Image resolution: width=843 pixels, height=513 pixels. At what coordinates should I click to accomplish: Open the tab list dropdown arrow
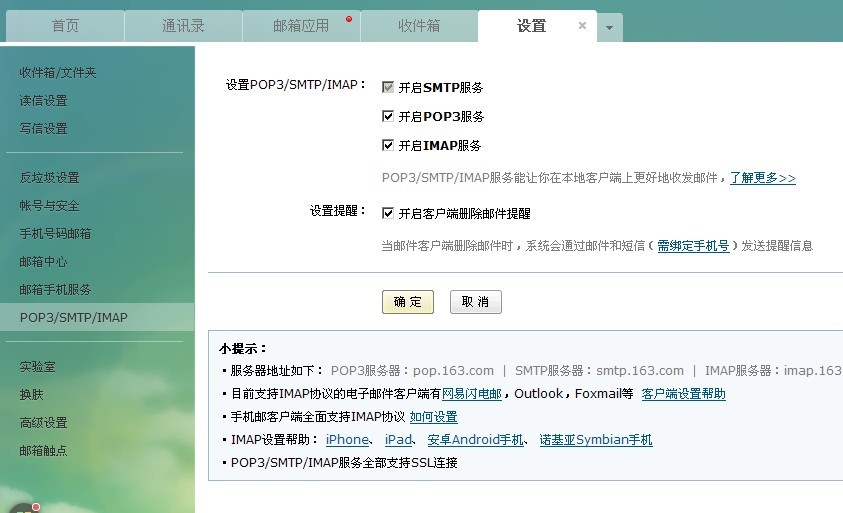(609, 27)
